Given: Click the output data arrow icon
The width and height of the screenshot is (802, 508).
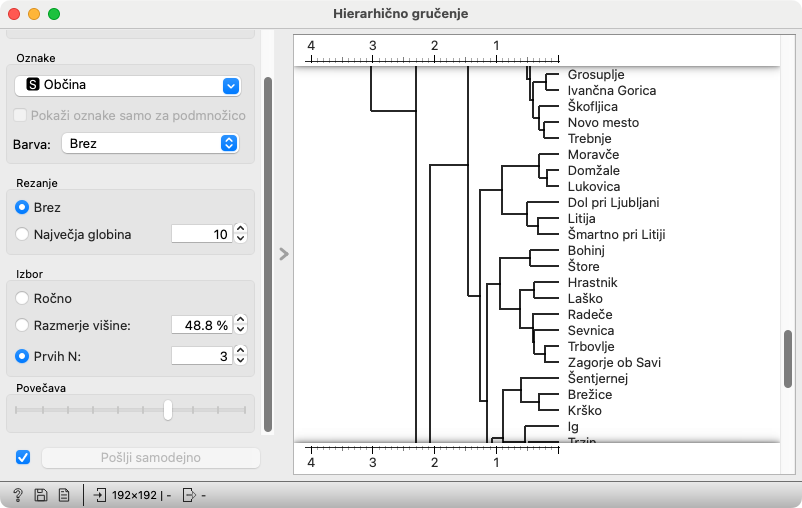Looking at the screenshot, I should pyautogui.click(x=189, y=494).
